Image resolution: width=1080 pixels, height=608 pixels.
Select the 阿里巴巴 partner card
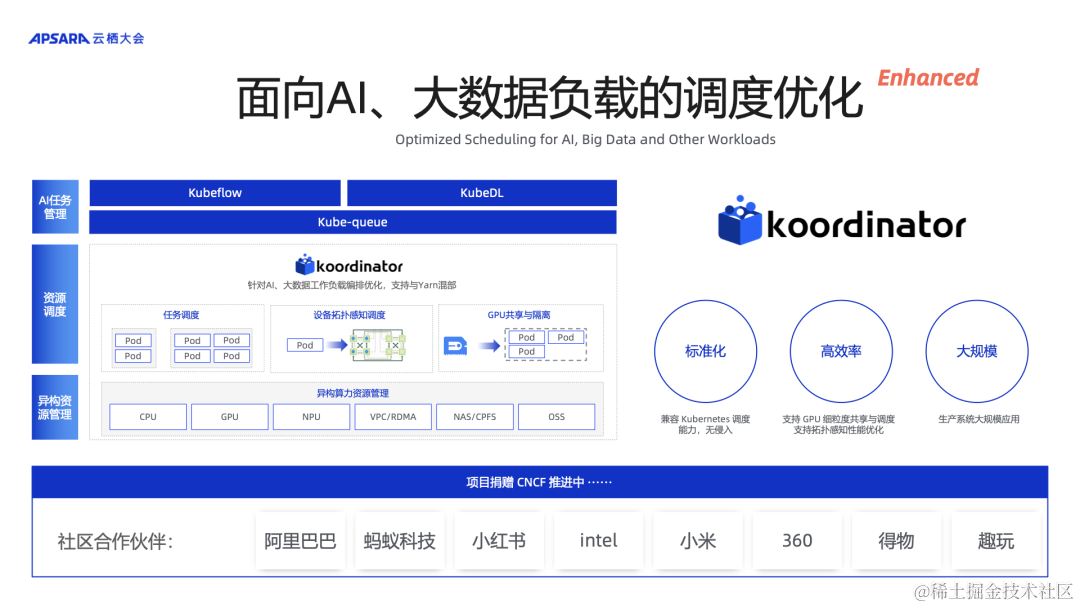300,541
